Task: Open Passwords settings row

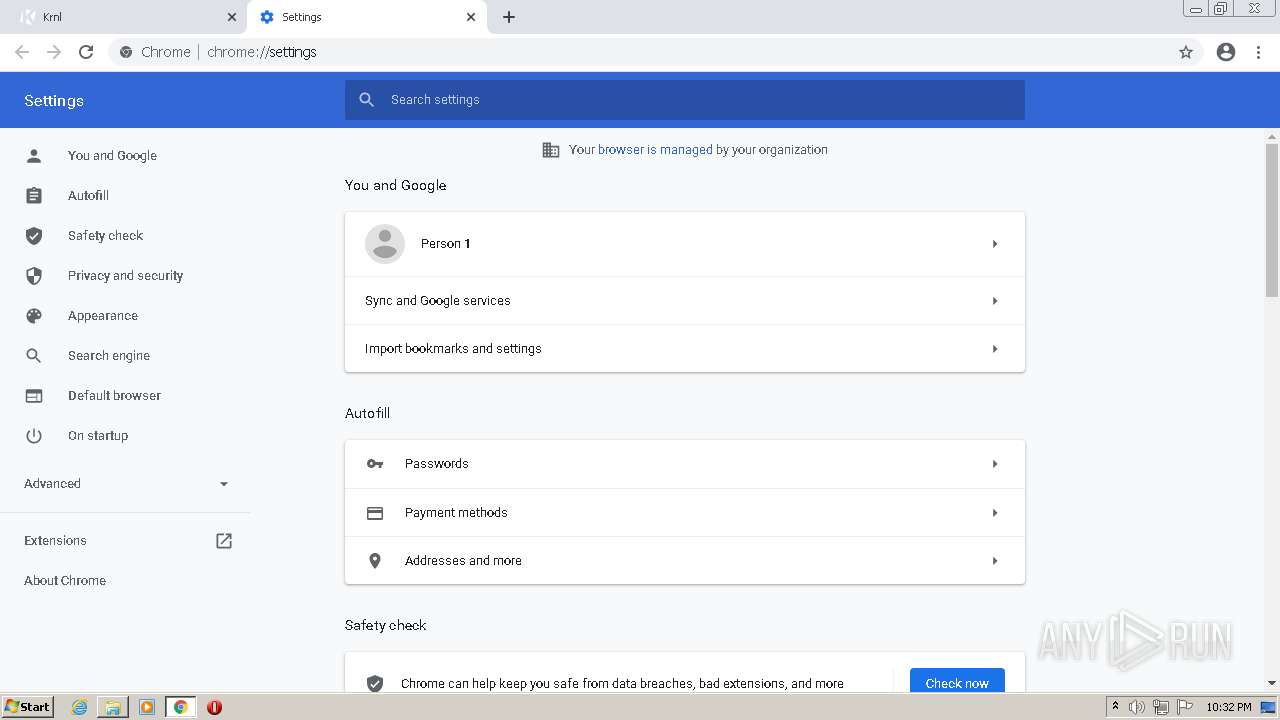Action: click(x=685, y=464)
